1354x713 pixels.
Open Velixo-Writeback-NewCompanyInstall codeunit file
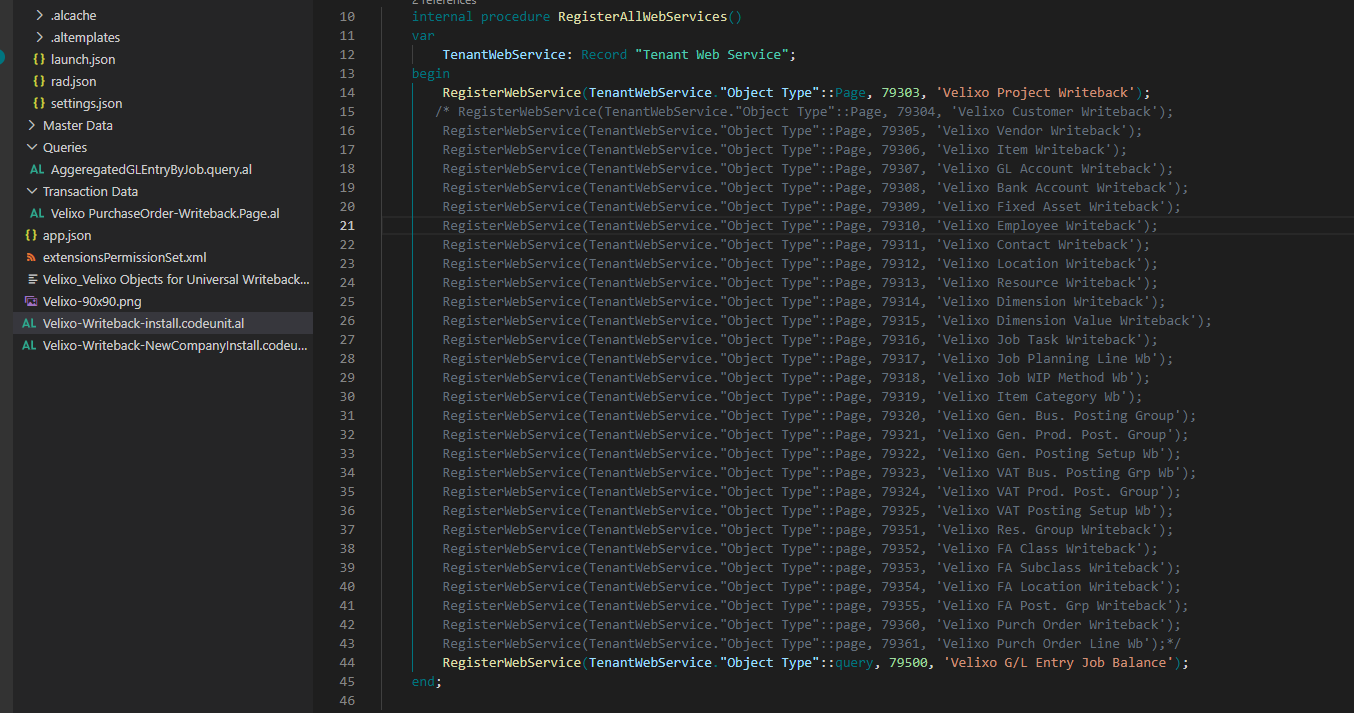tap(176, 345)
